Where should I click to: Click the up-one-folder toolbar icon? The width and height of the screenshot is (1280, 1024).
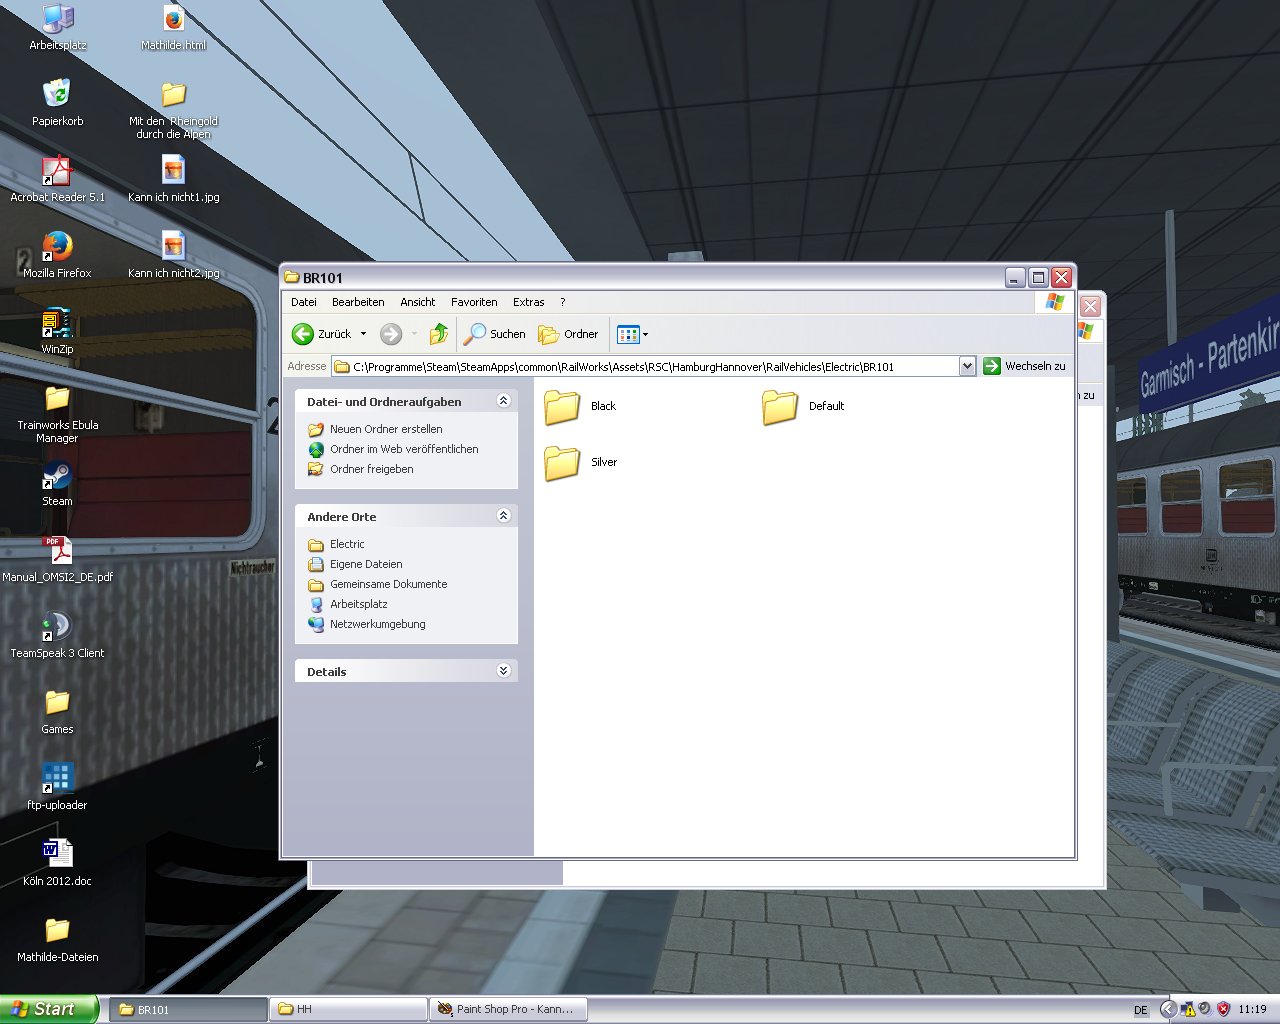pos(438,334)
